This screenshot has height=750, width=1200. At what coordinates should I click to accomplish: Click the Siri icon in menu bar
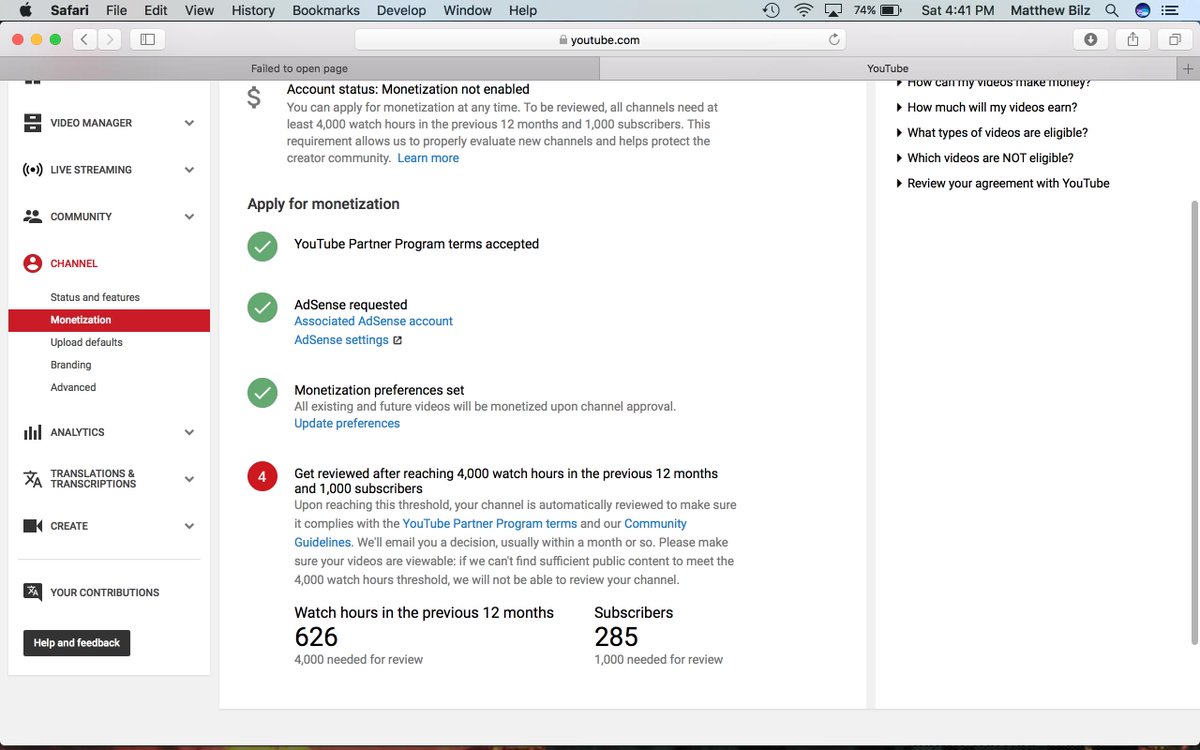[1143, 10]
